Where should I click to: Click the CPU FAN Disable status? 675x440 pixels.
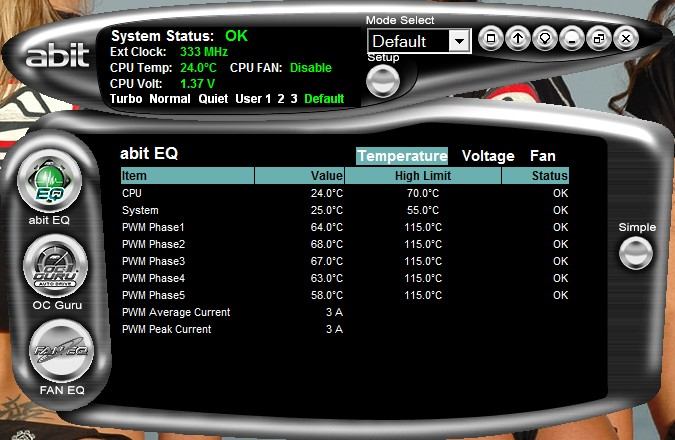[x=311, y=68]
